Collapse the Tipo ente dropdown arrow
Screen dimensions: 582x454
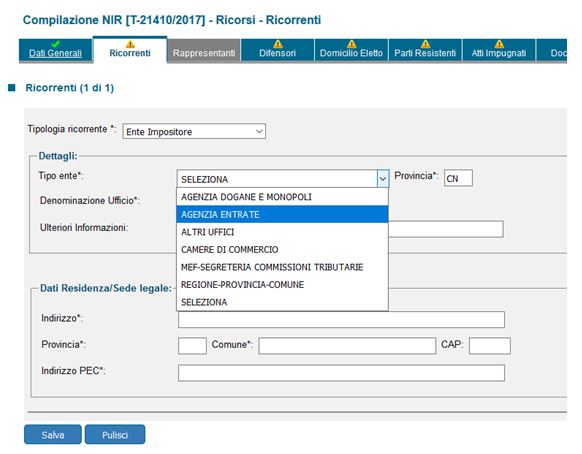click(x=383, y=179)
